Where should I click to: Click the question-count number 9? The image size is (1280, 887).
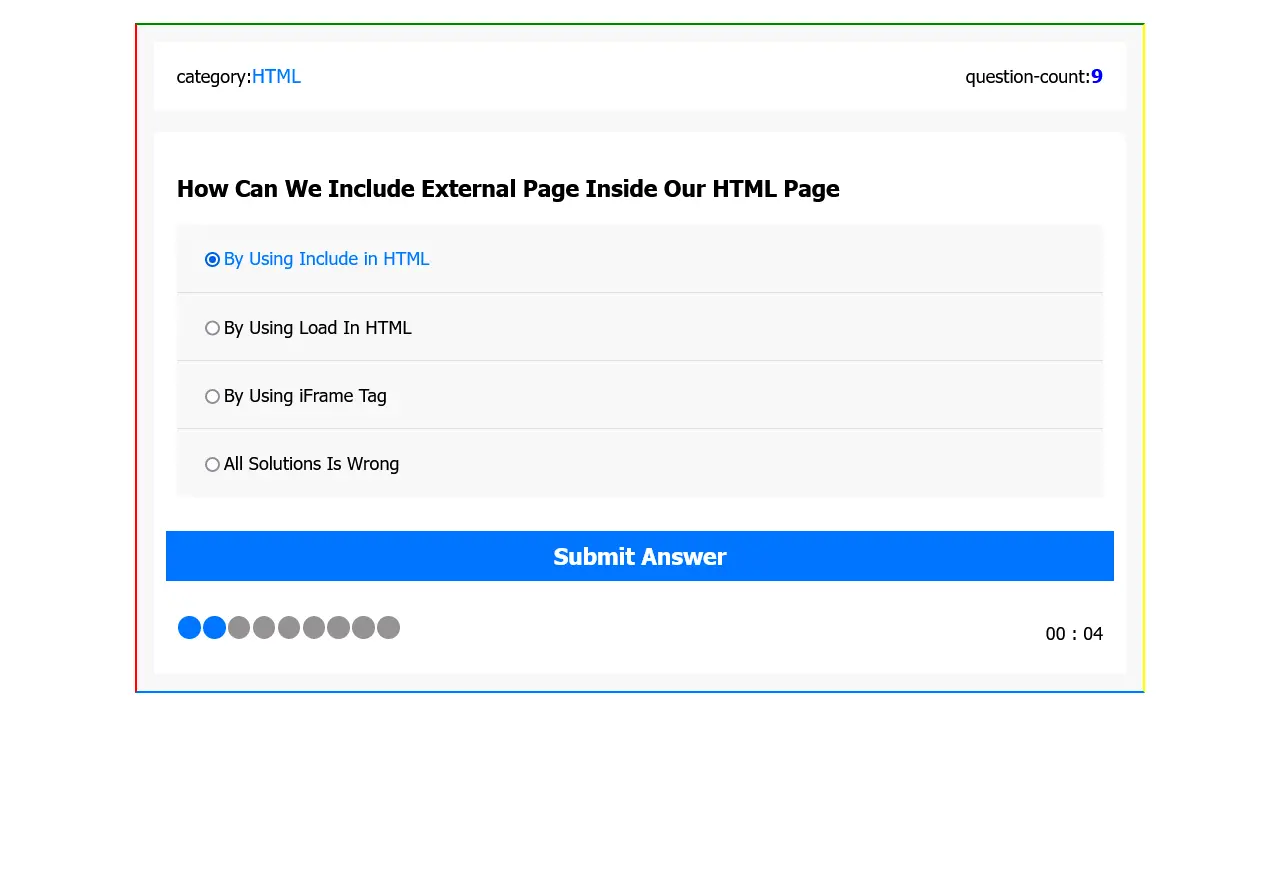(x=1097, y=77)
